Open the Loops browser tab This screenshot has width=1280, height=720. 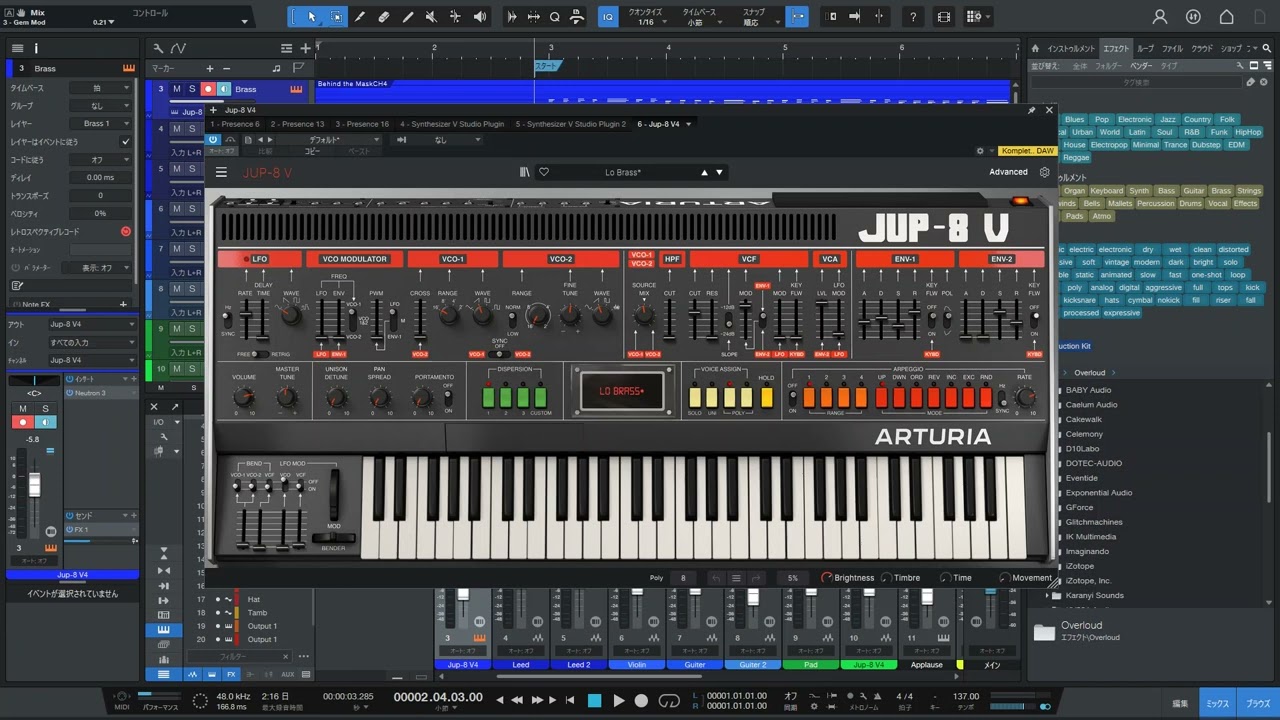tap(1144, 48)
